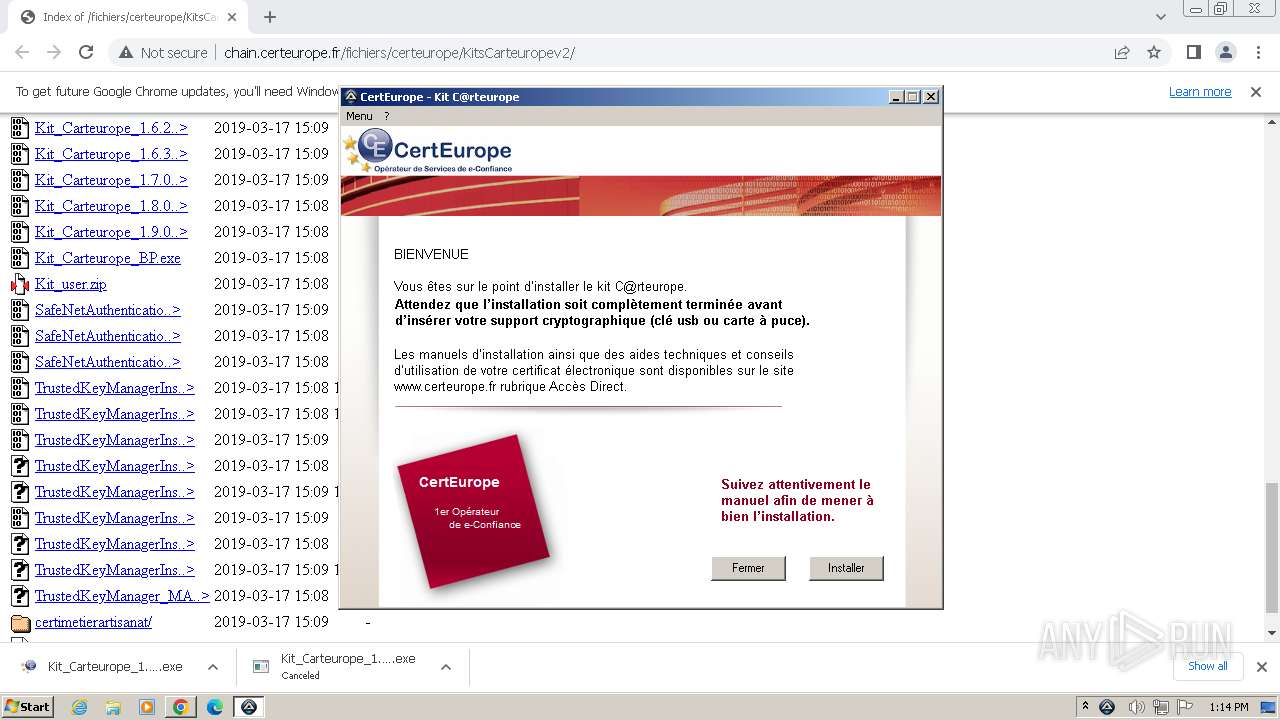Open Kit_Carteurope_1.9.0 link

point(111,232)
